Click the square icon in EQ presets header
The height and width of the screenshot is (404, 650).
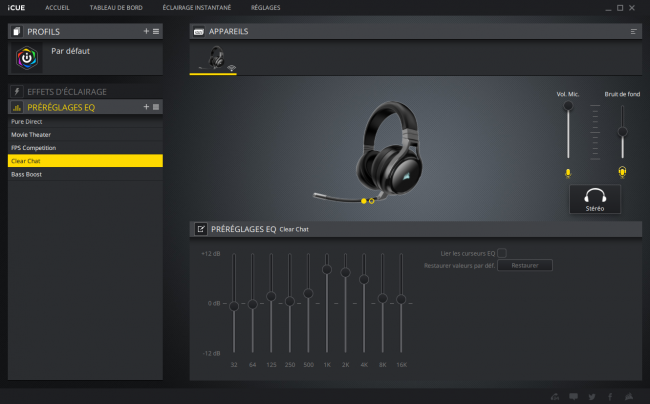tap(156, 107)
